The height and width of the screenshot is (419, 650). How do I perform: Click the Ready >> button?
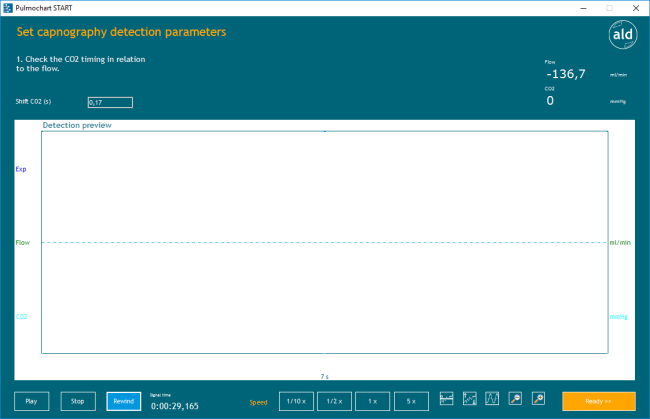point(598,401)
